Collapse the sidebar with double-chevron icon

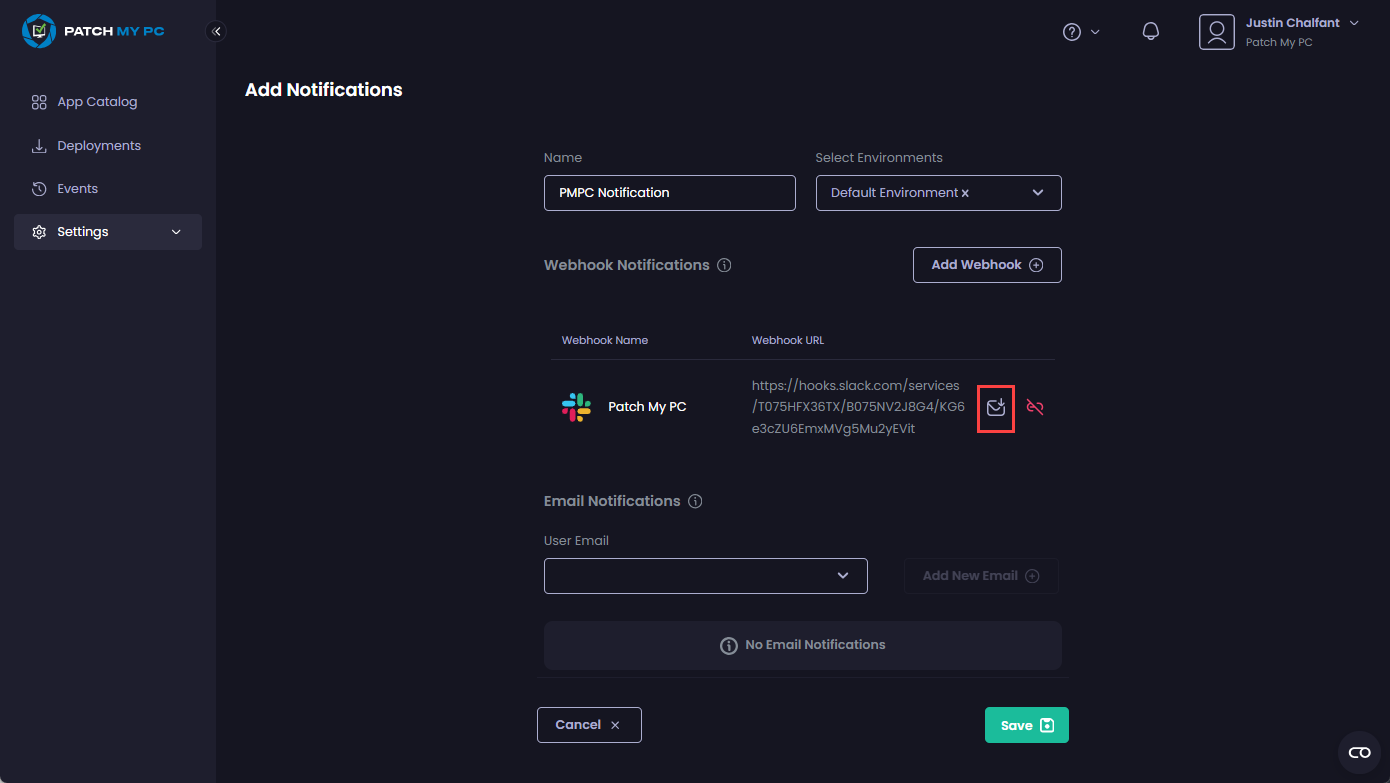click(x=216, y=31)
